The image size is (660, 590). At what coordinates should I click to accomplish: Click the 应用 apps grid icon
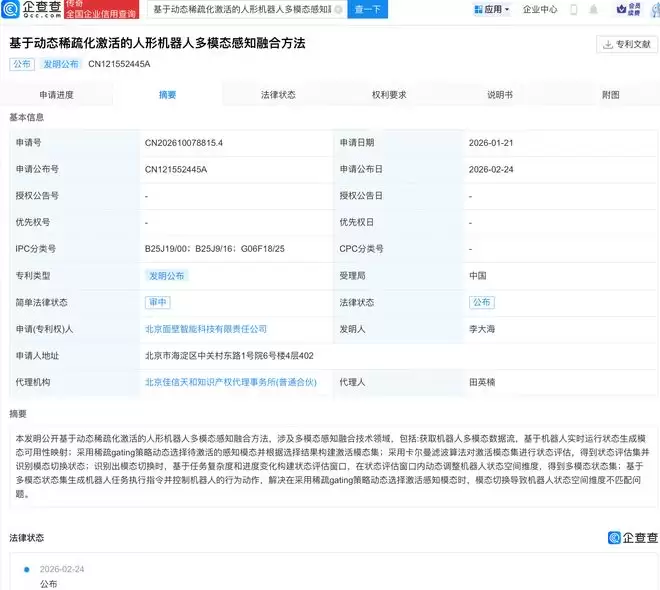tap(476, 9)
